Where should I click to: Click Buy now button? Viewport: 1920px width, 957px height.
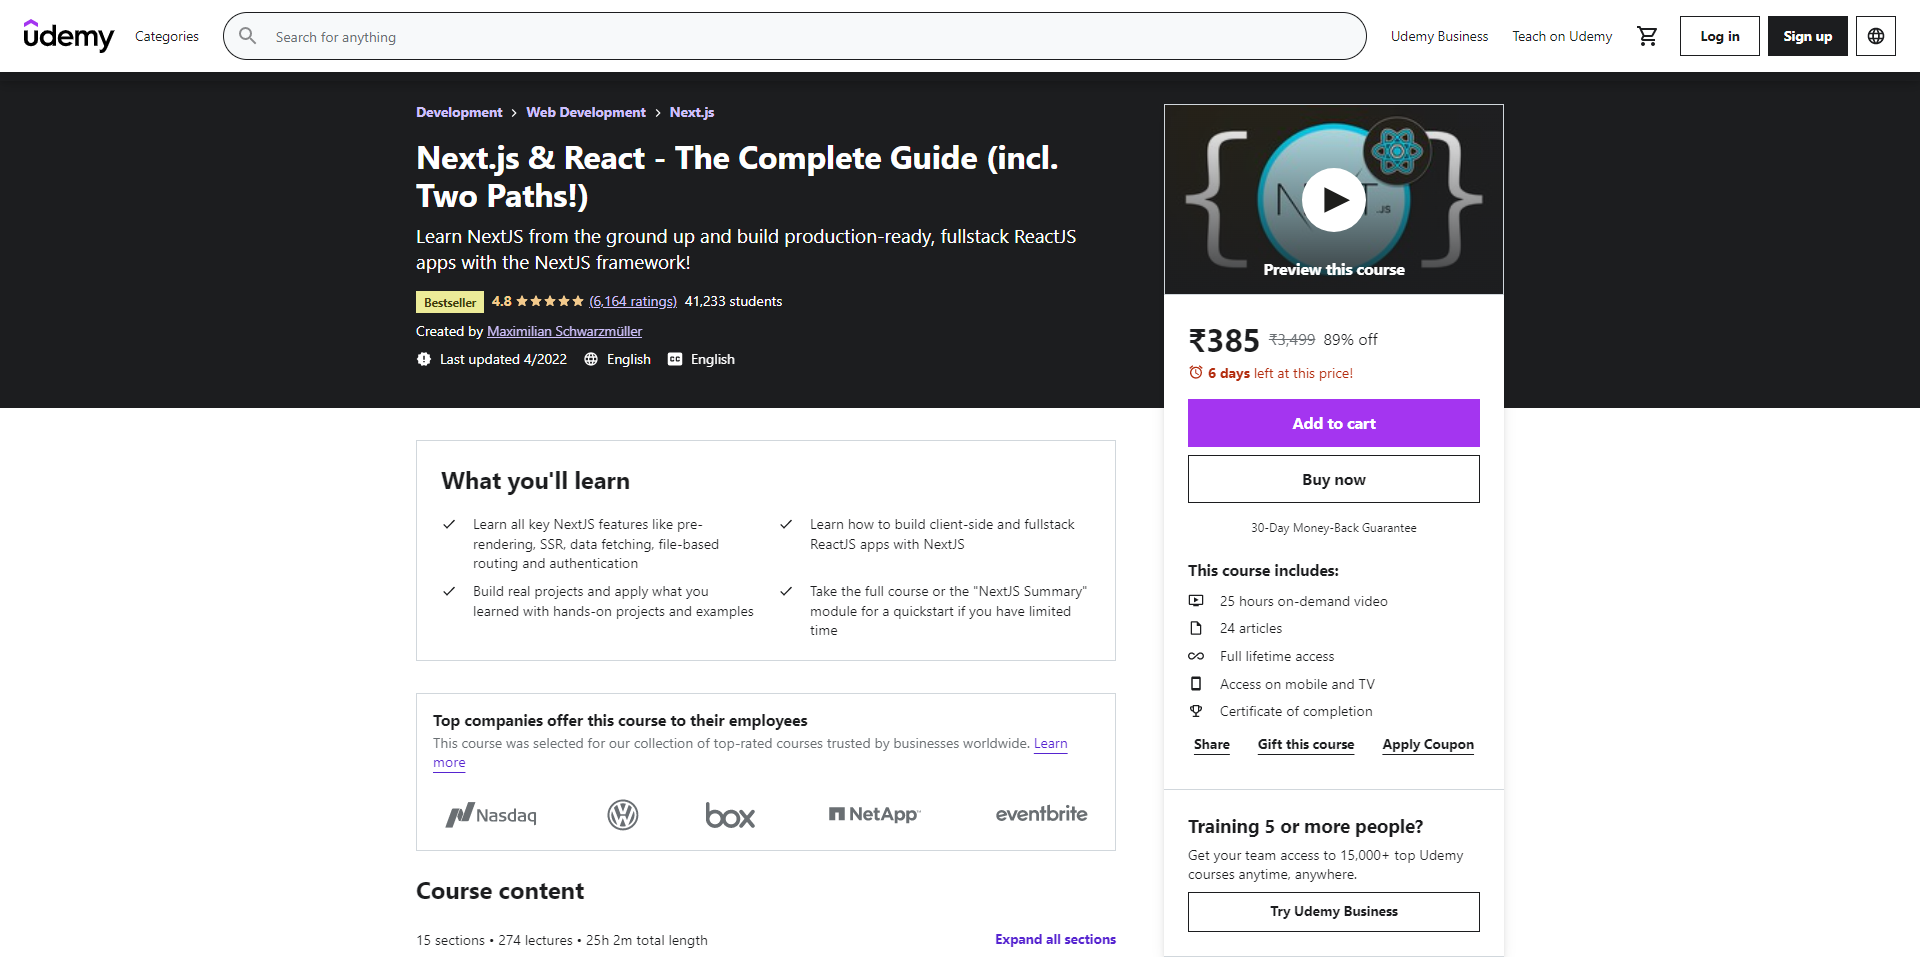tap(1333, 479)
